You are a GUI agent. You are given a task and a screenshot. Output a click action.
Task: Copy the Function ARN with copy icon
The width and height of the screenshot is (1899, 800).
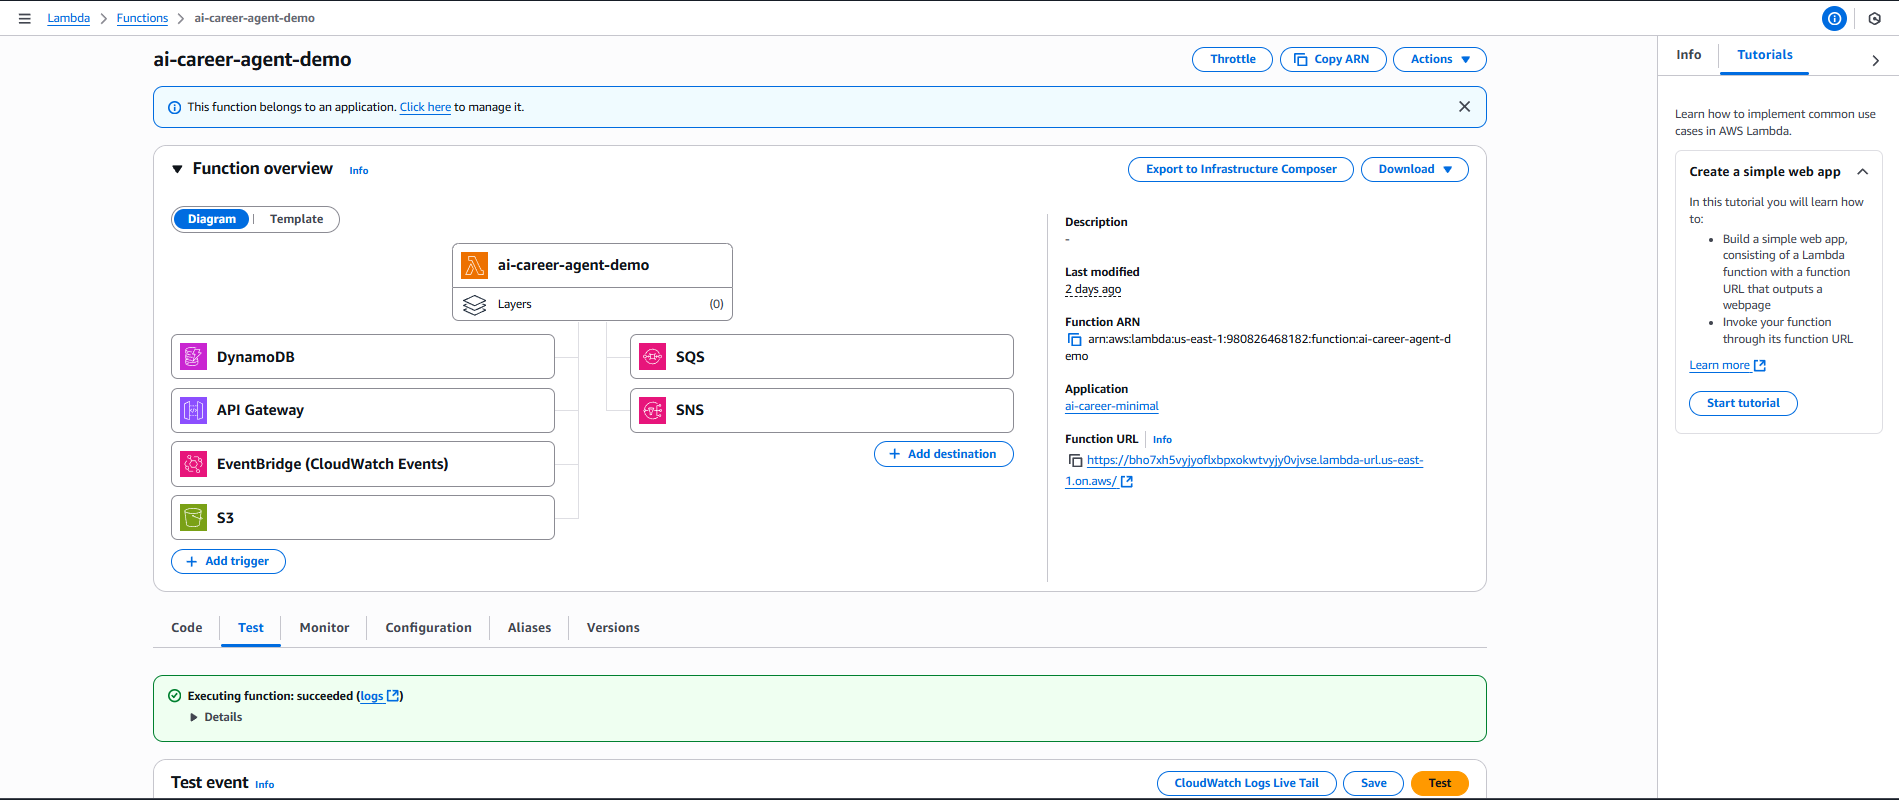[x=1074, y=340]
